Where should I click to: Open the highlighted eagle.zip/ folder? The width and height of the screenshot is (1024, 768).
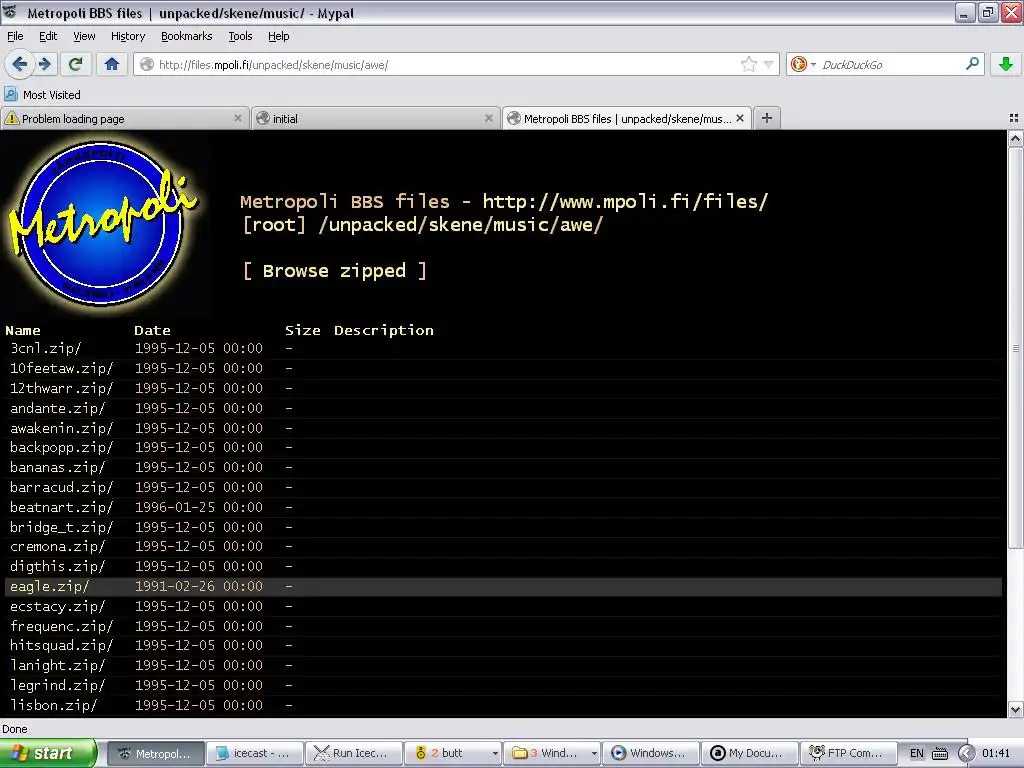49,586
